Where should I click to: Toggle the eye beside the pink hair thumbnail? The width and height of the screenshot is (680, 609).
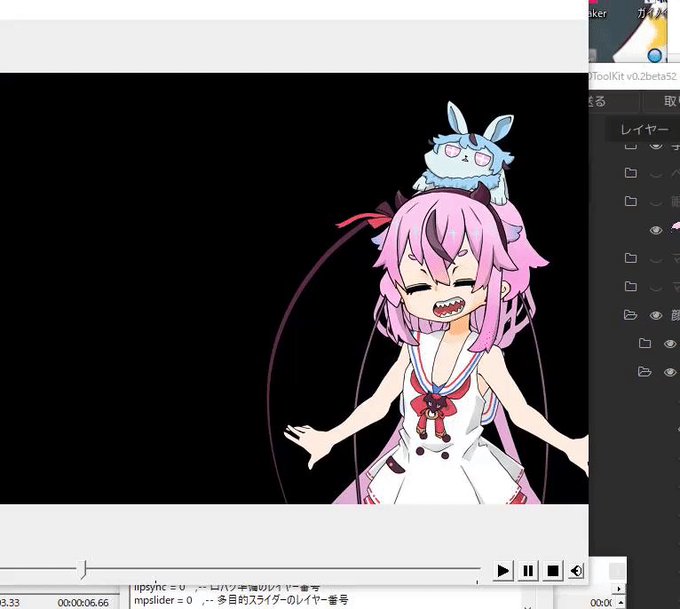tap(656, 230)
